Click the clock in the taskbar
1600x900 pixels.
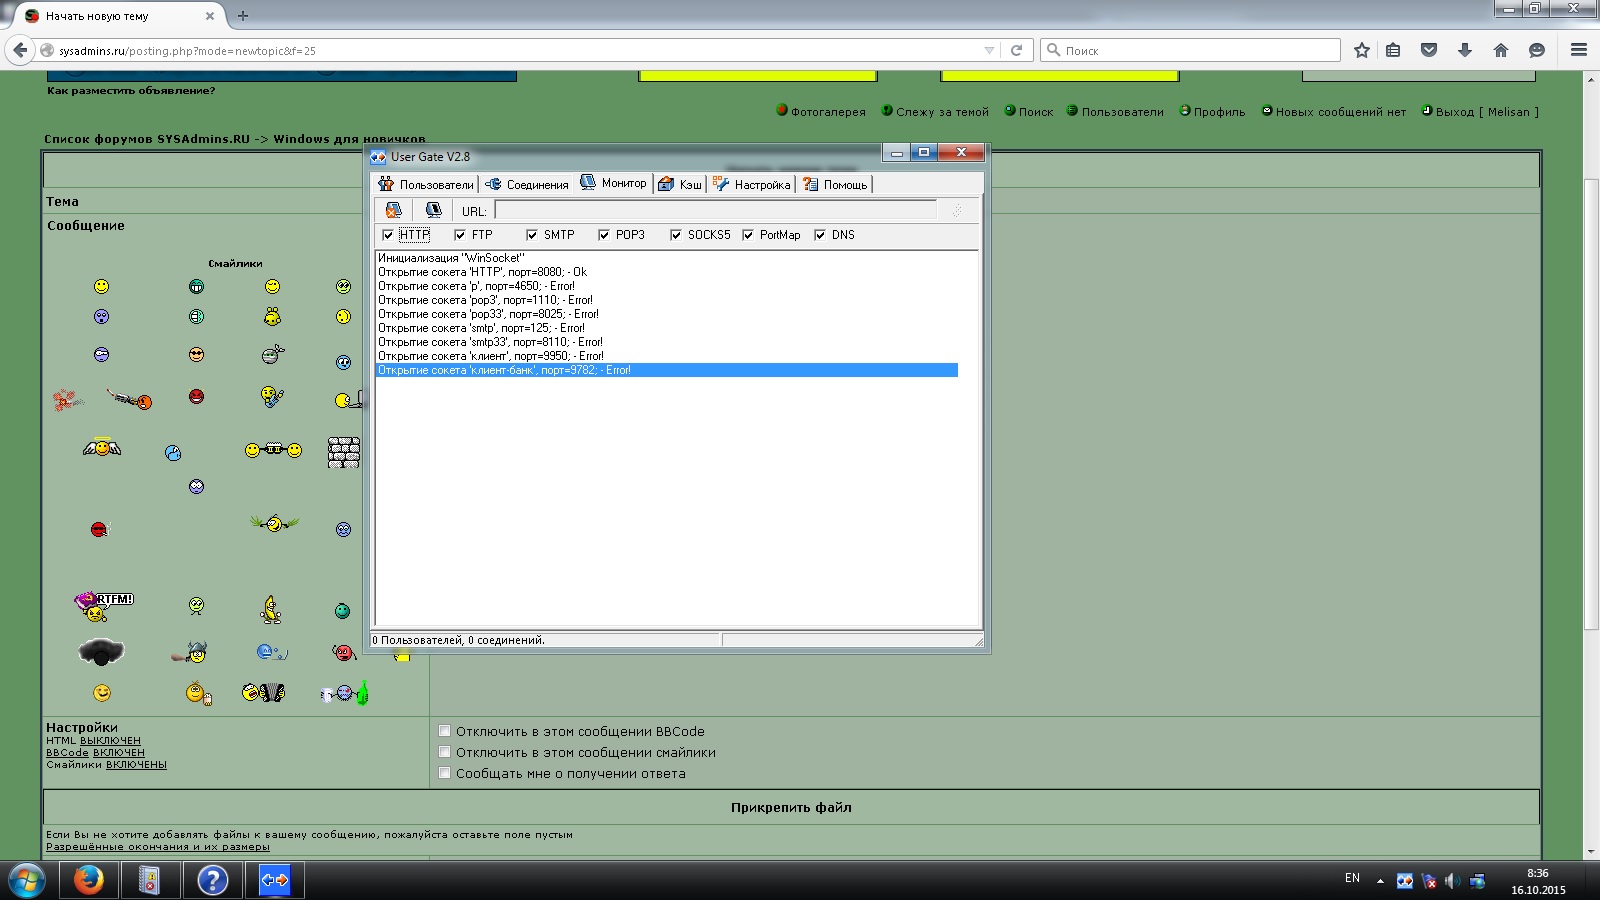1538,881
